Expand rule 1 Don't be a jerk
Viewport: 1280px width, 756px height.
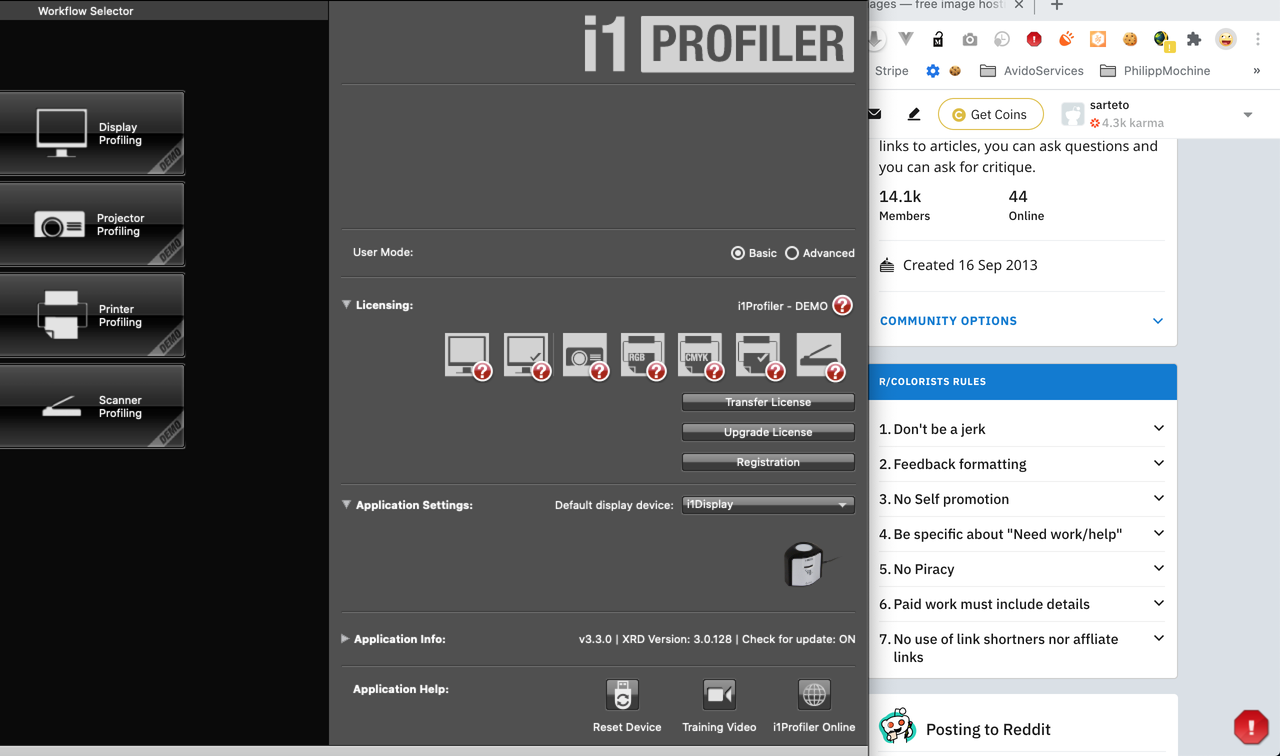1159,428
